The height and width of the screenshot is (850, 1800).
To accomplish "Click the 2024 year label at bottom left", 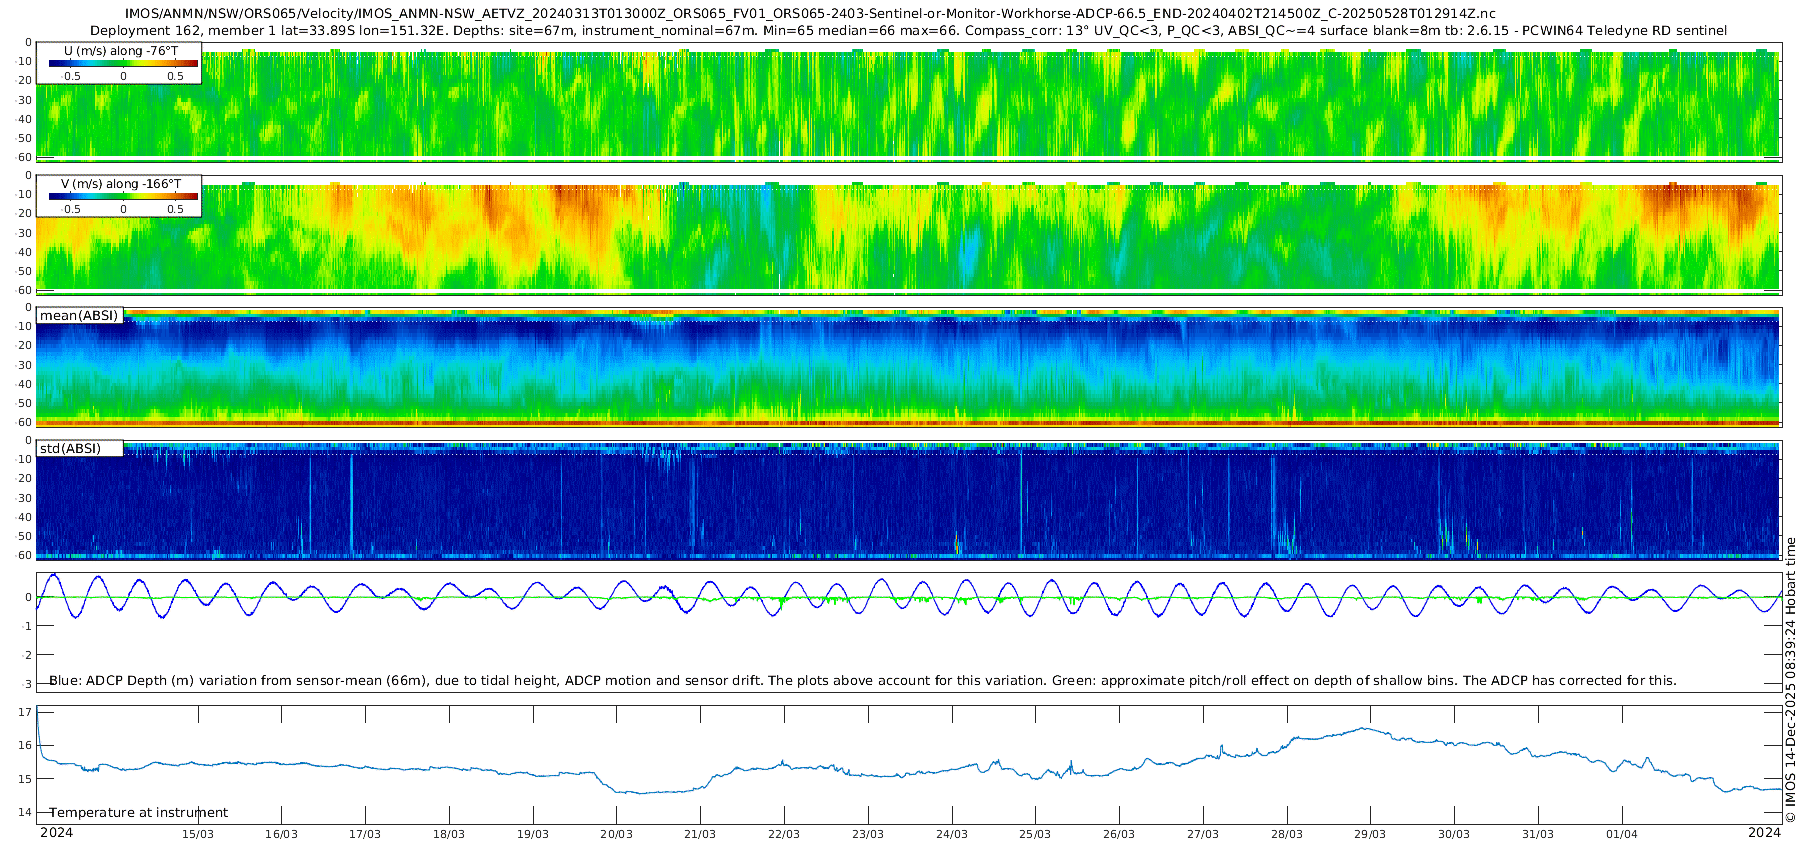I will coord(56,833).
